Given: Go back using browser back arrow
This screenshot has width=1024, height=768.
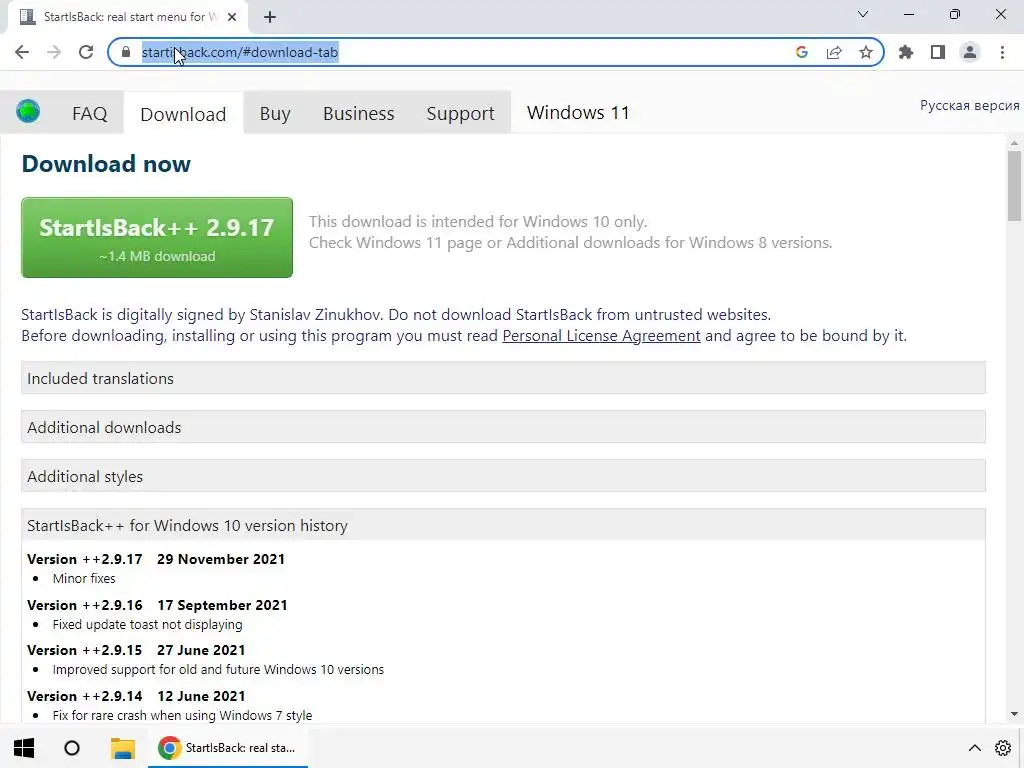Looking at the screenshot, I should (22, 52).
